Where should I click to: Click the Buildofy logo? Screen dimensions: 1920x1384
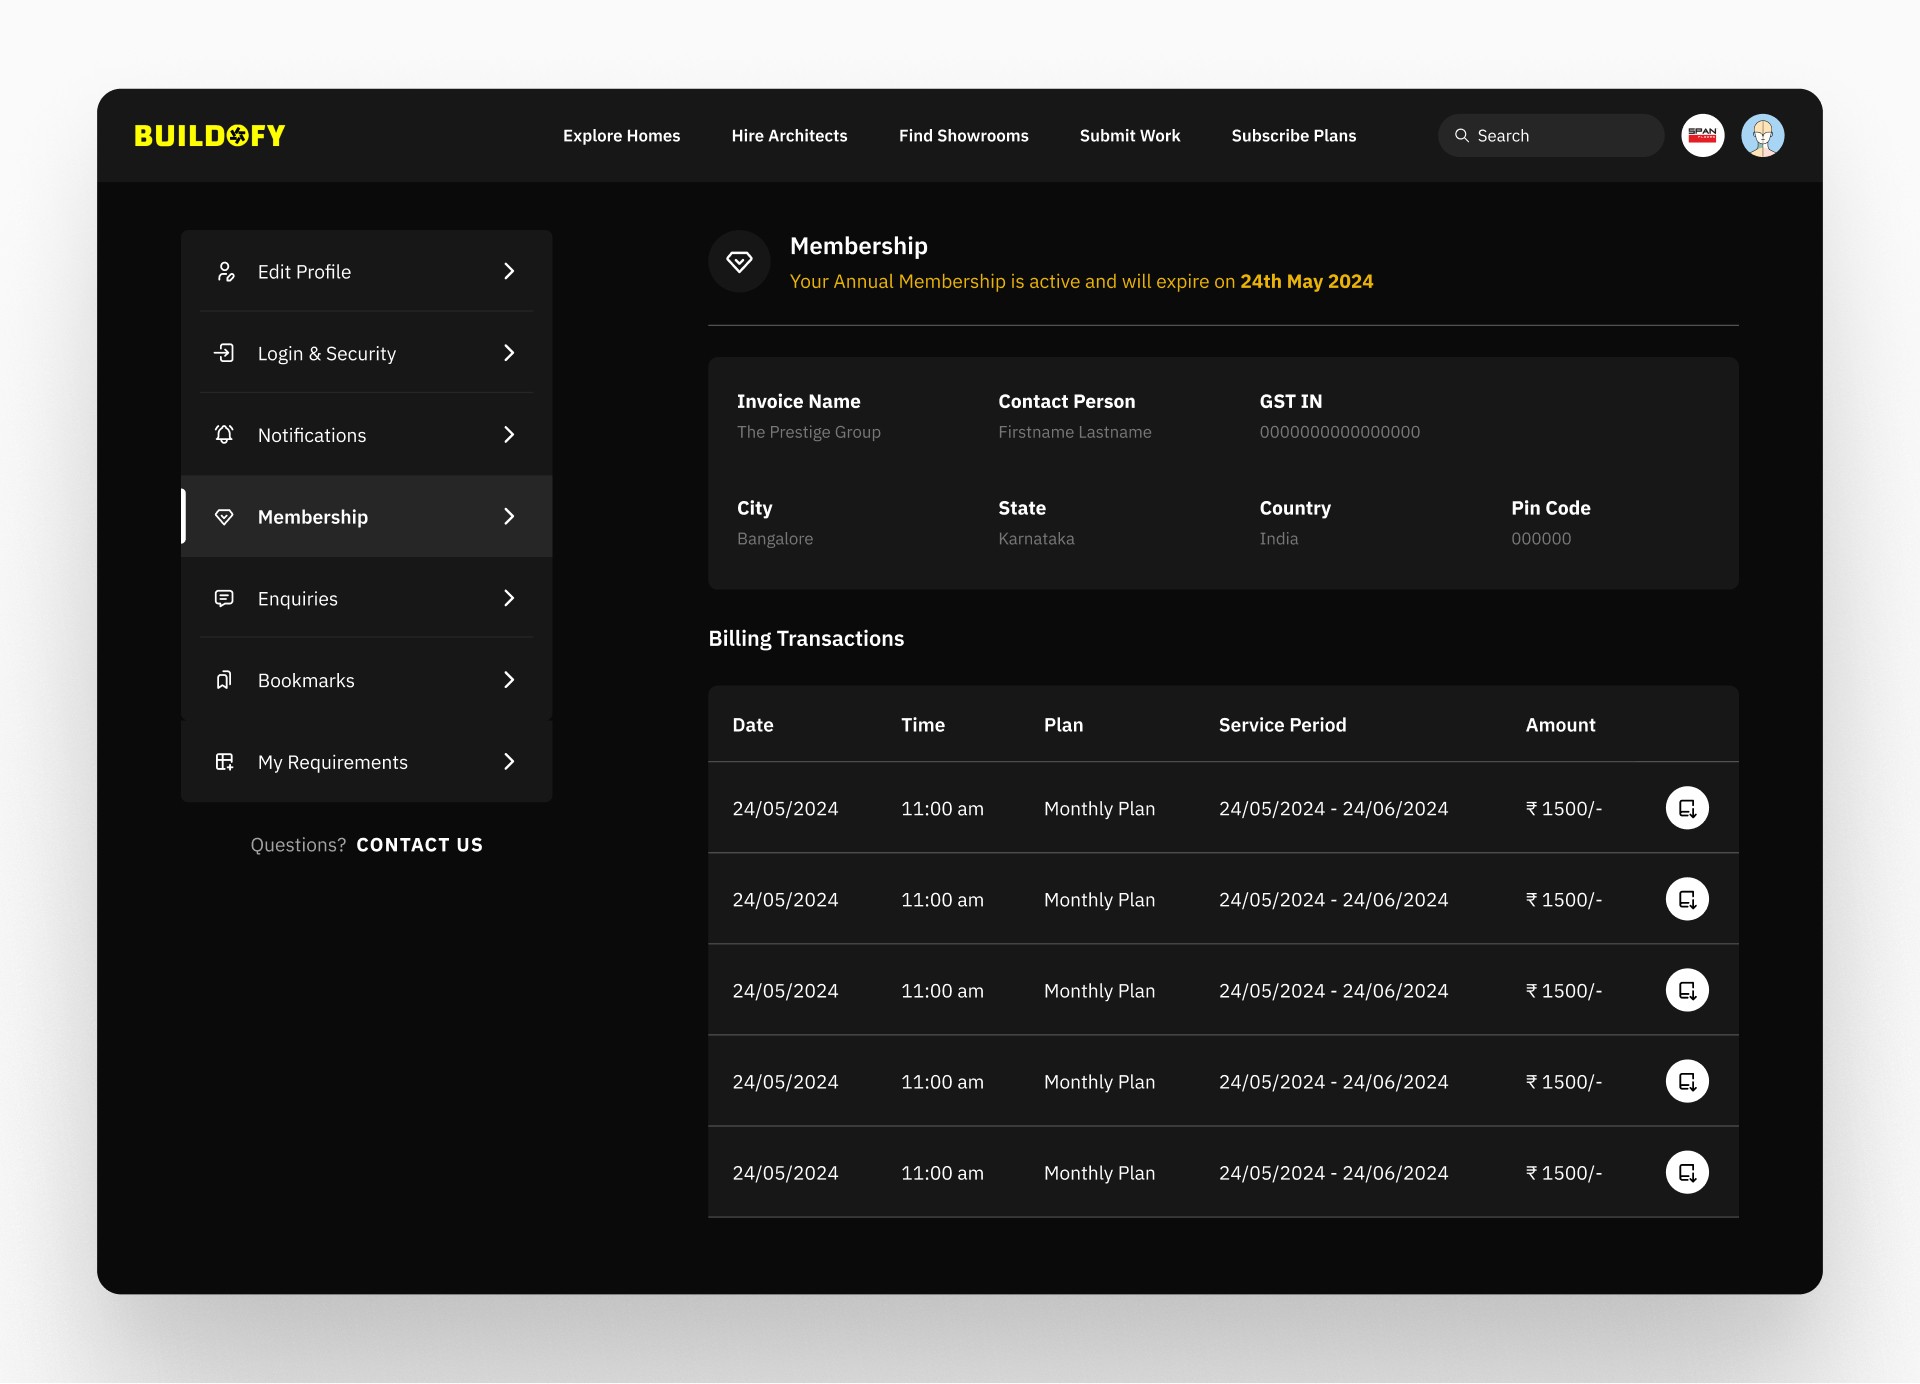point(210,135)
